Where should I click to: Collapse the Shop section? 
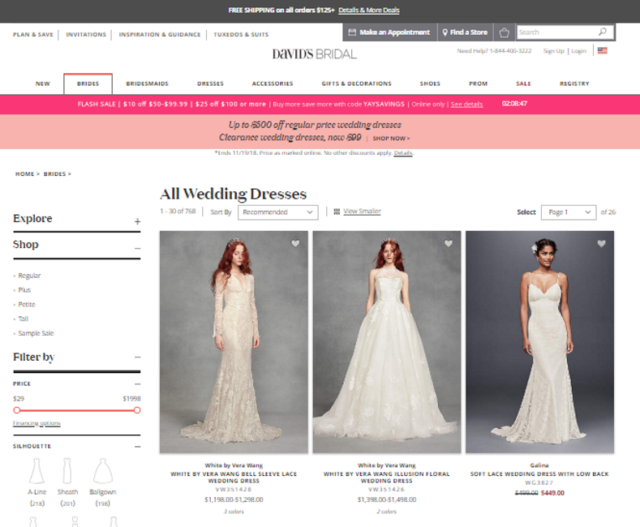(x=137, y=246)
